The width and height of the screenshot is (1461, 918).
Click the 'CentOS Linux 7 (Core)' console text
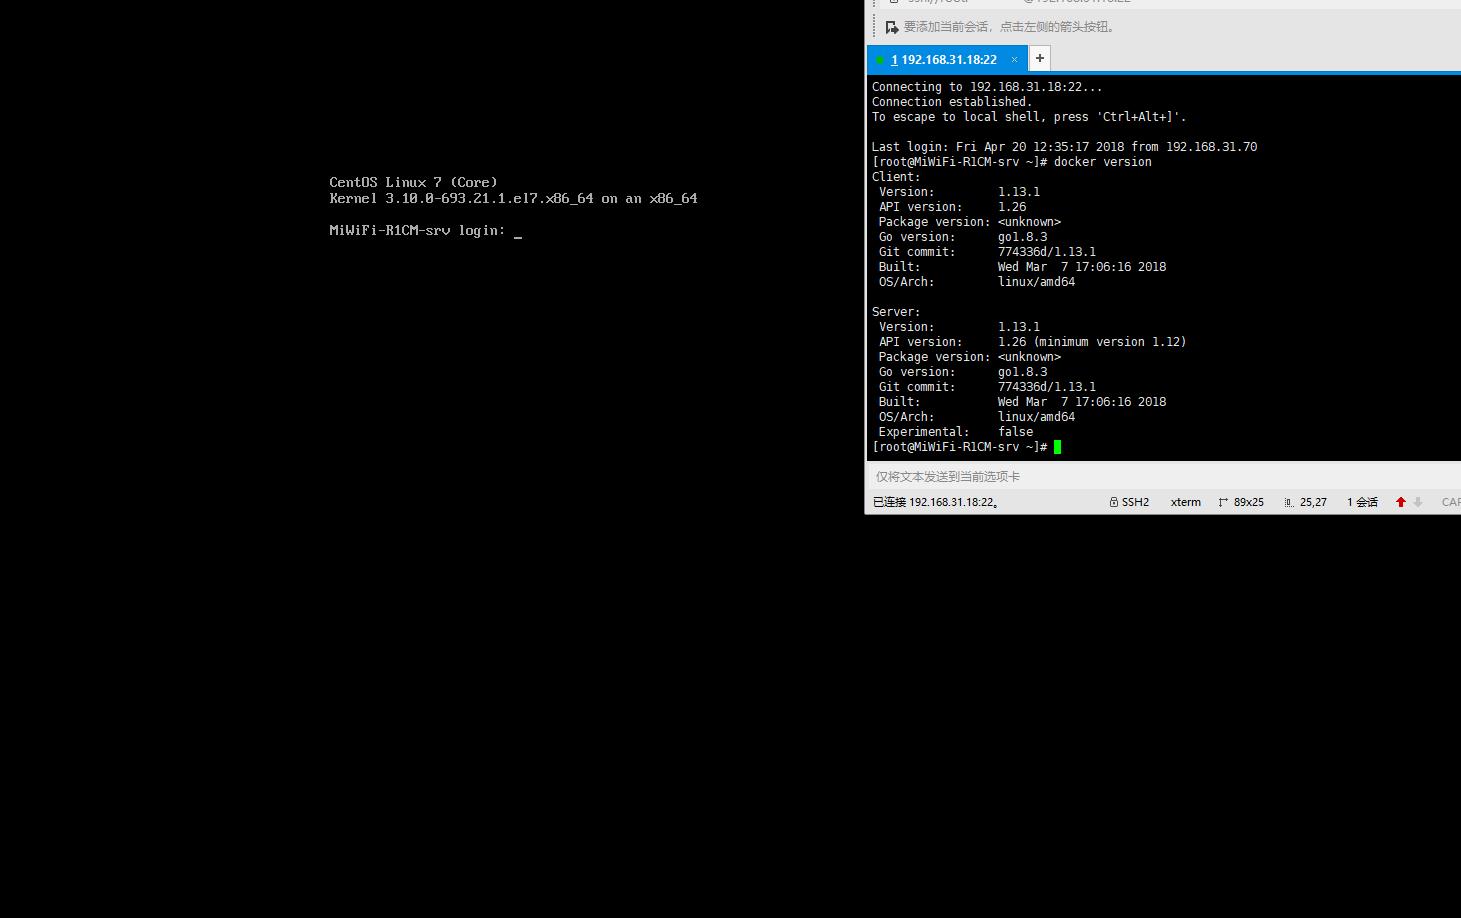413,182
